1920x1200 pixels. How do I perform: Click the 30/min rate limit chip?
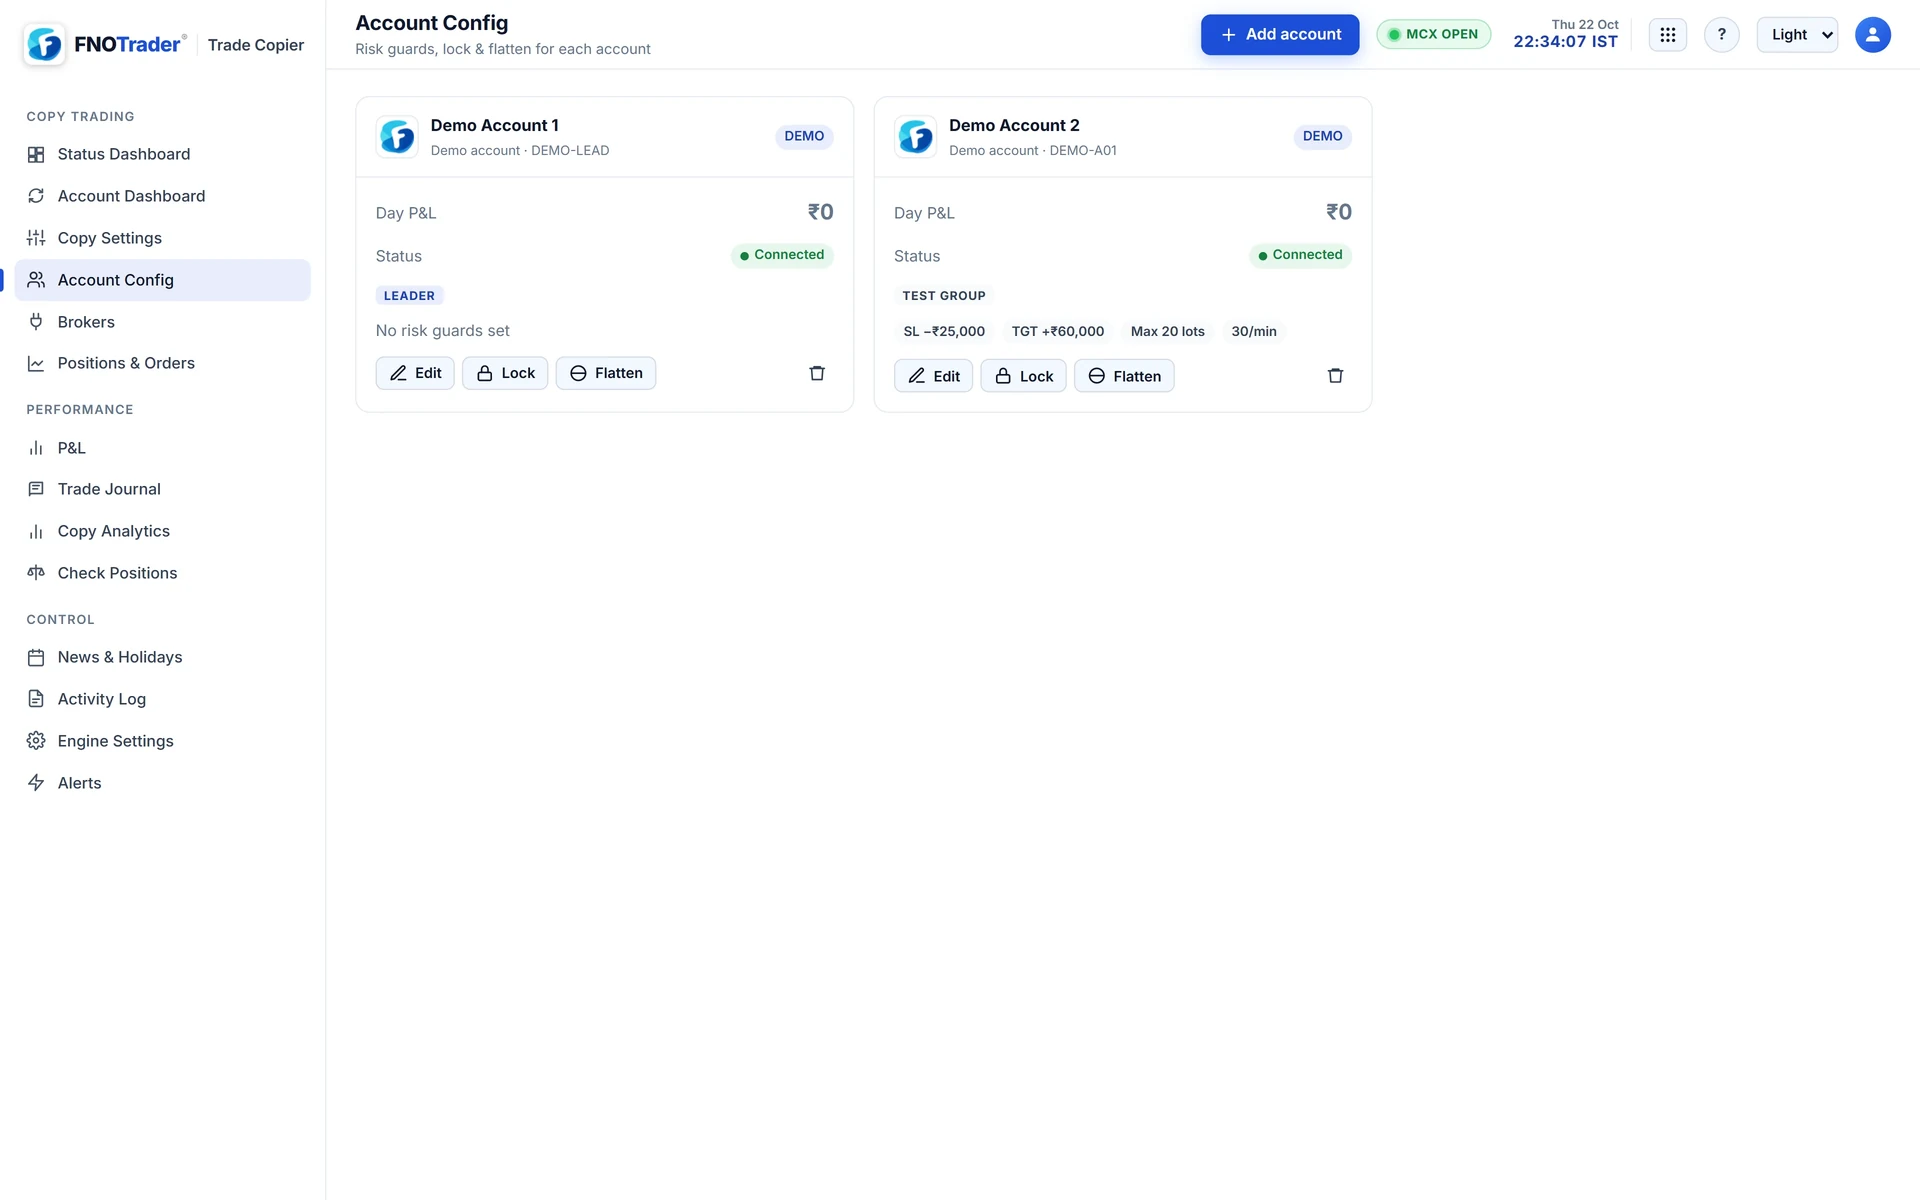click(x=1254, y=332)
